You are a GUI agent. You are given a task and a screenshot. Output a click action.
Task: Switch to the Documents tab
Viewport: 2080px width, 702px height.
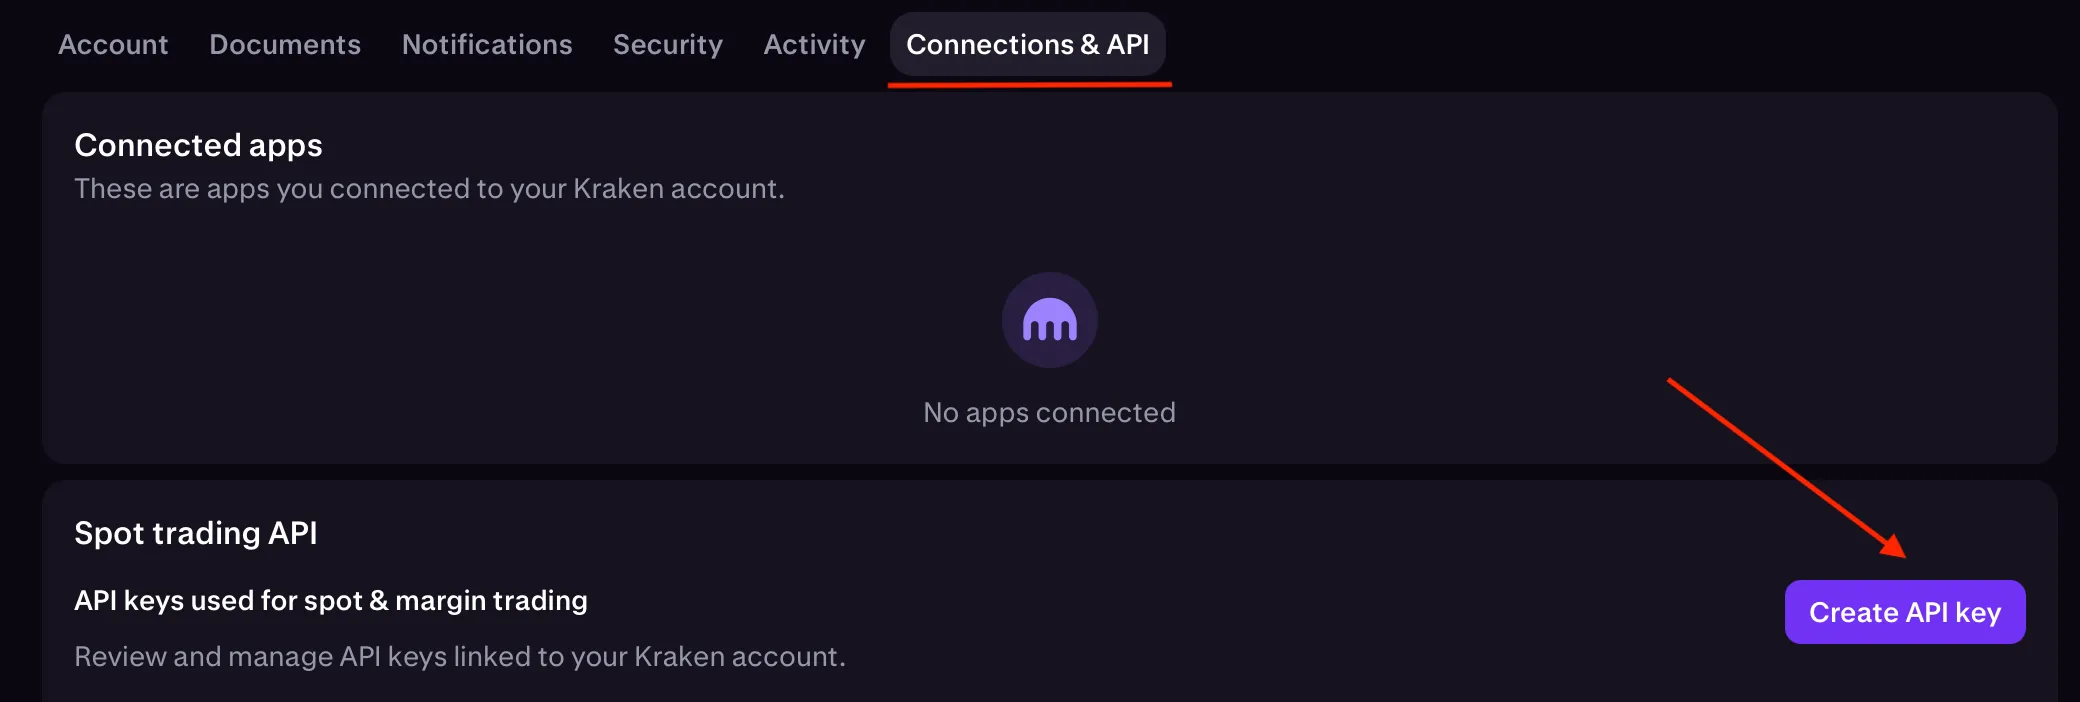tap(285, 44)
